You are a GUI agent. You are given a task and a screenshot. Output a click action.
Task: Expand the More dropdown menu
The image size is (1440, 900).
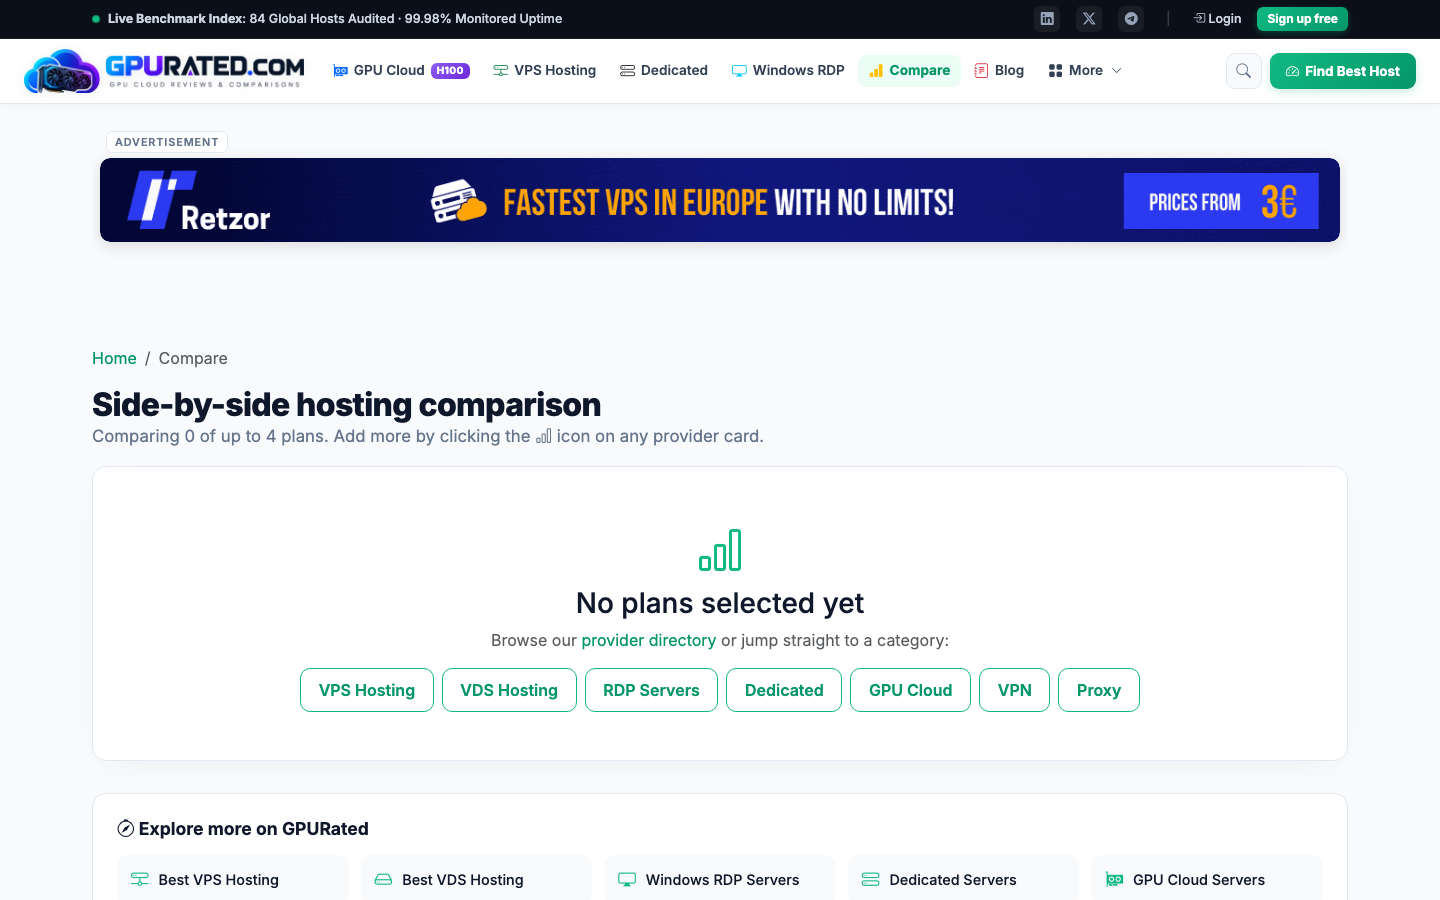tap(1085, 70)
